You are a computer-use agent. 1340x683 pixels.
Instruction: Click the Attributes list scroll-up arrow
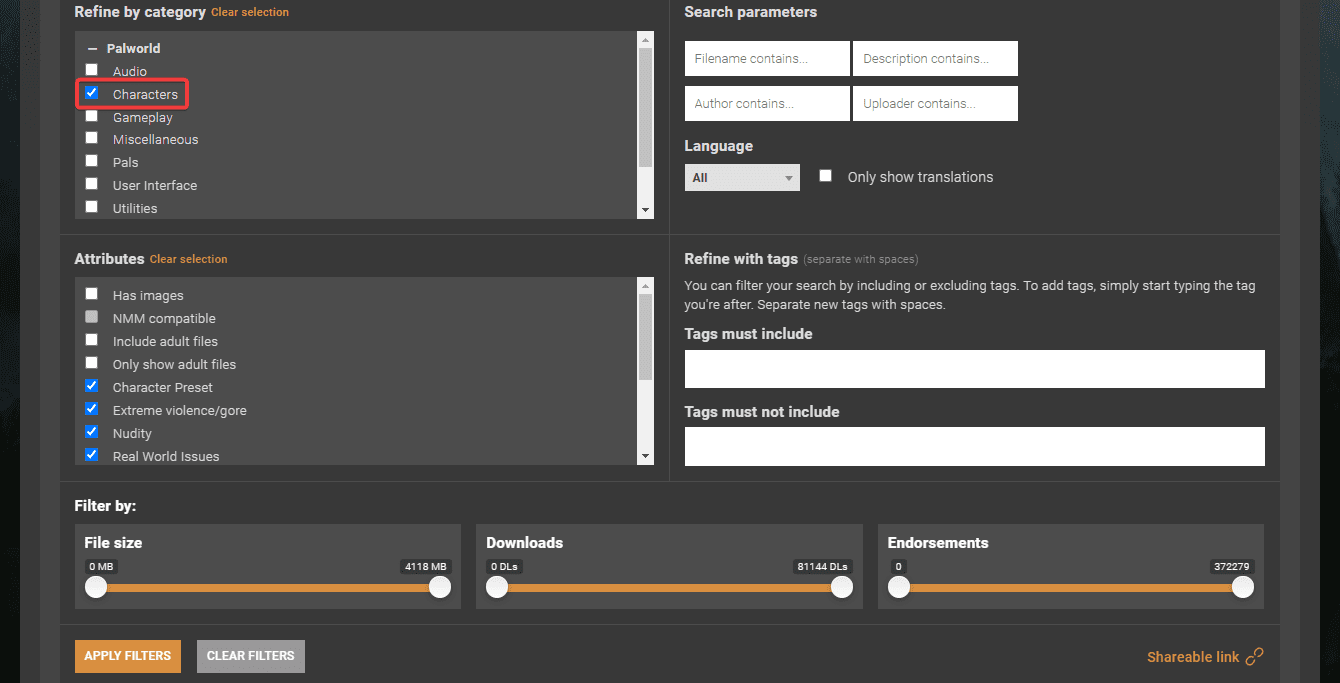click(645, 286)
